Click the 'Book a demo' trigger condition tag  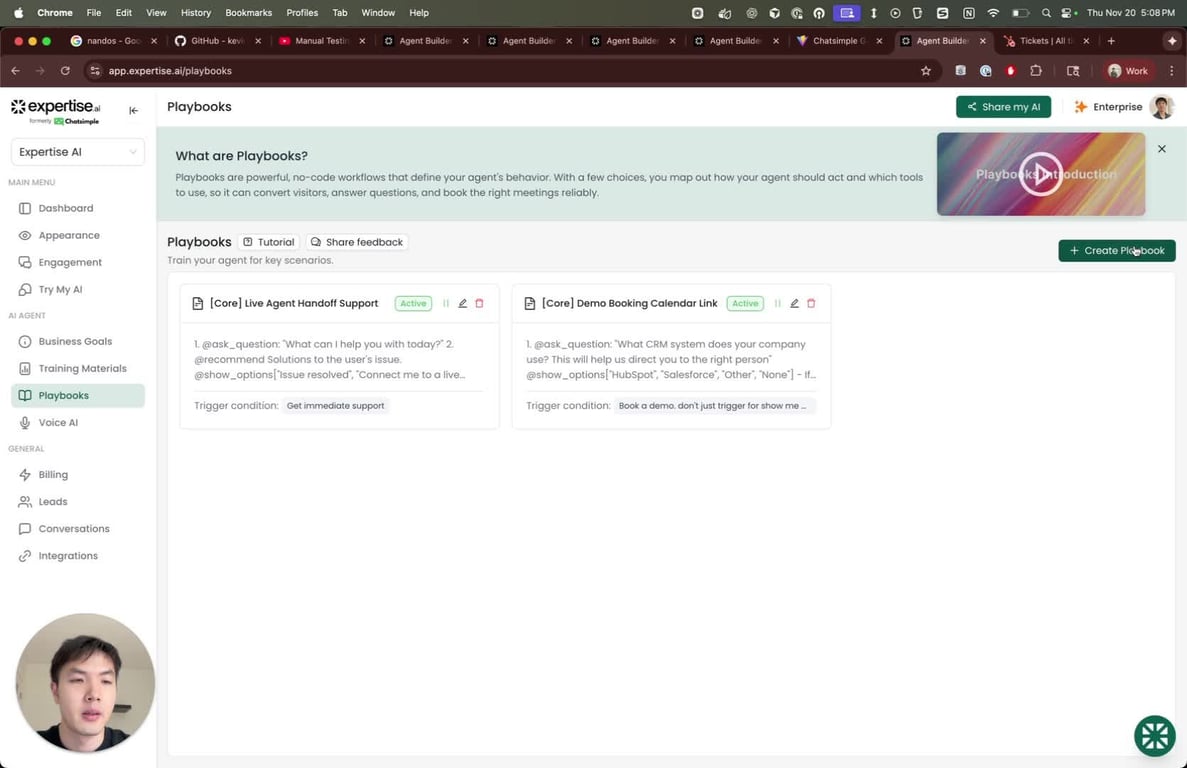pyautogui.click(x=715, y=406)
